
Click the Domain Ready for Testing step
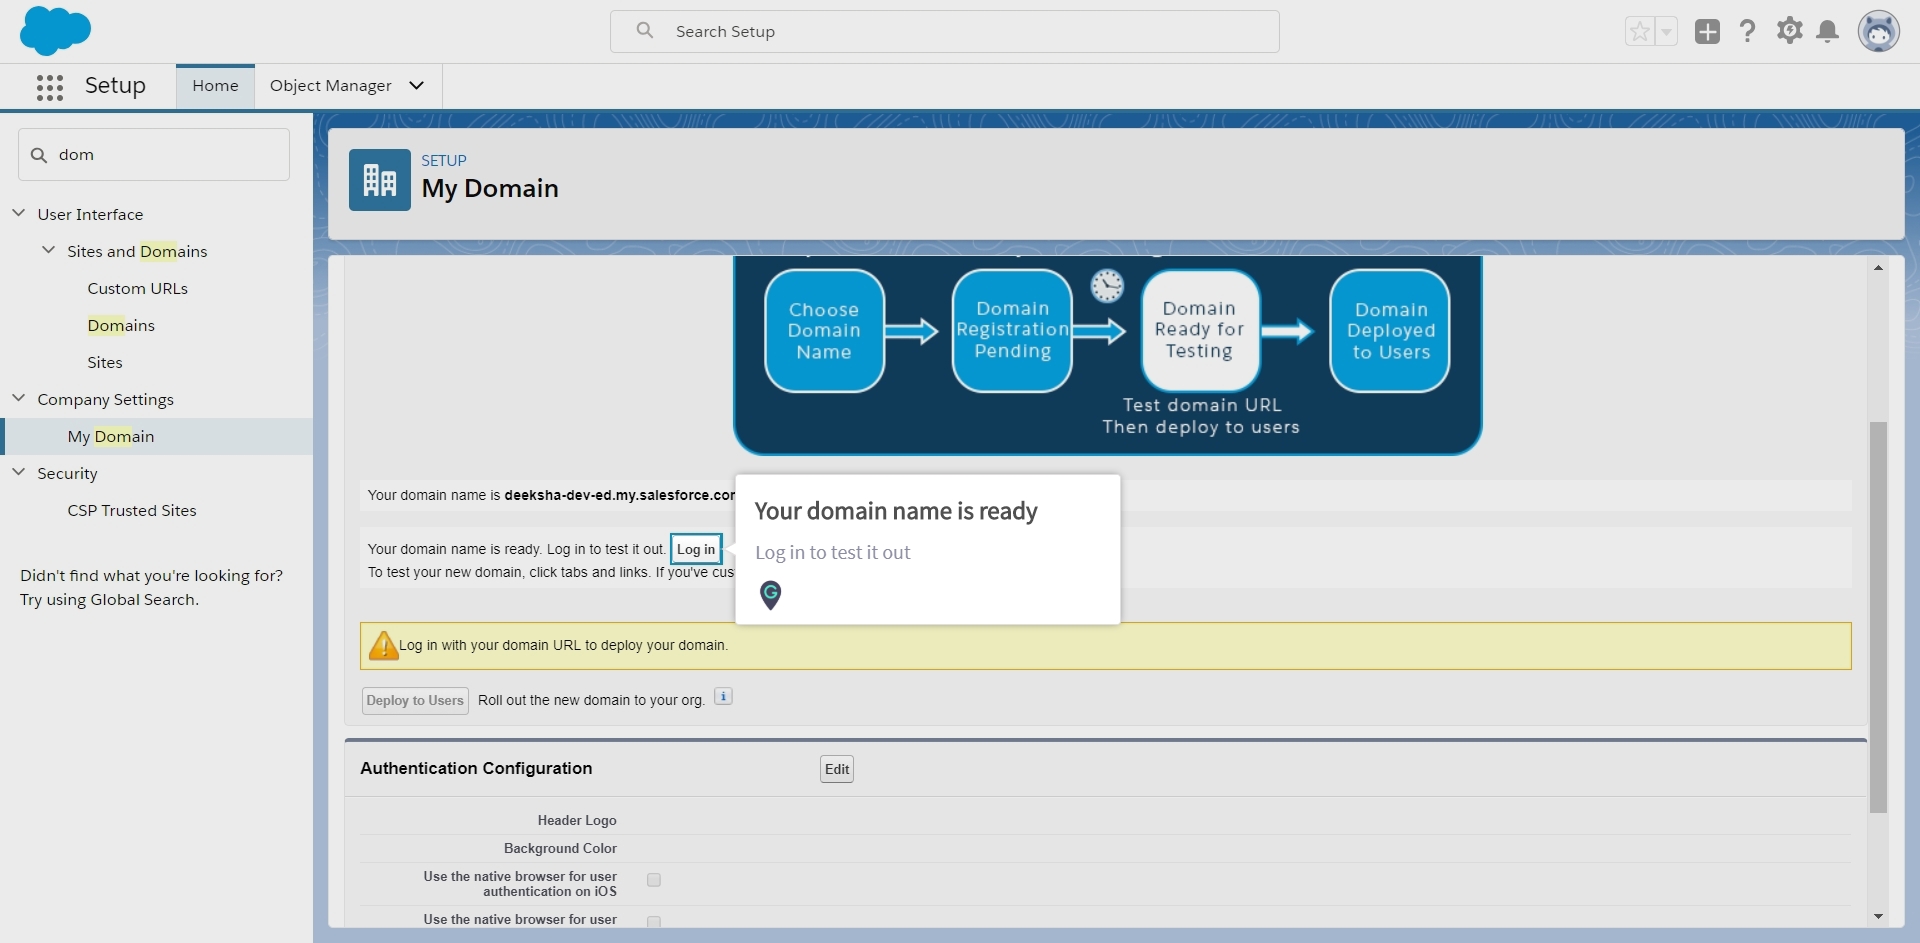tap(1200, 331)
